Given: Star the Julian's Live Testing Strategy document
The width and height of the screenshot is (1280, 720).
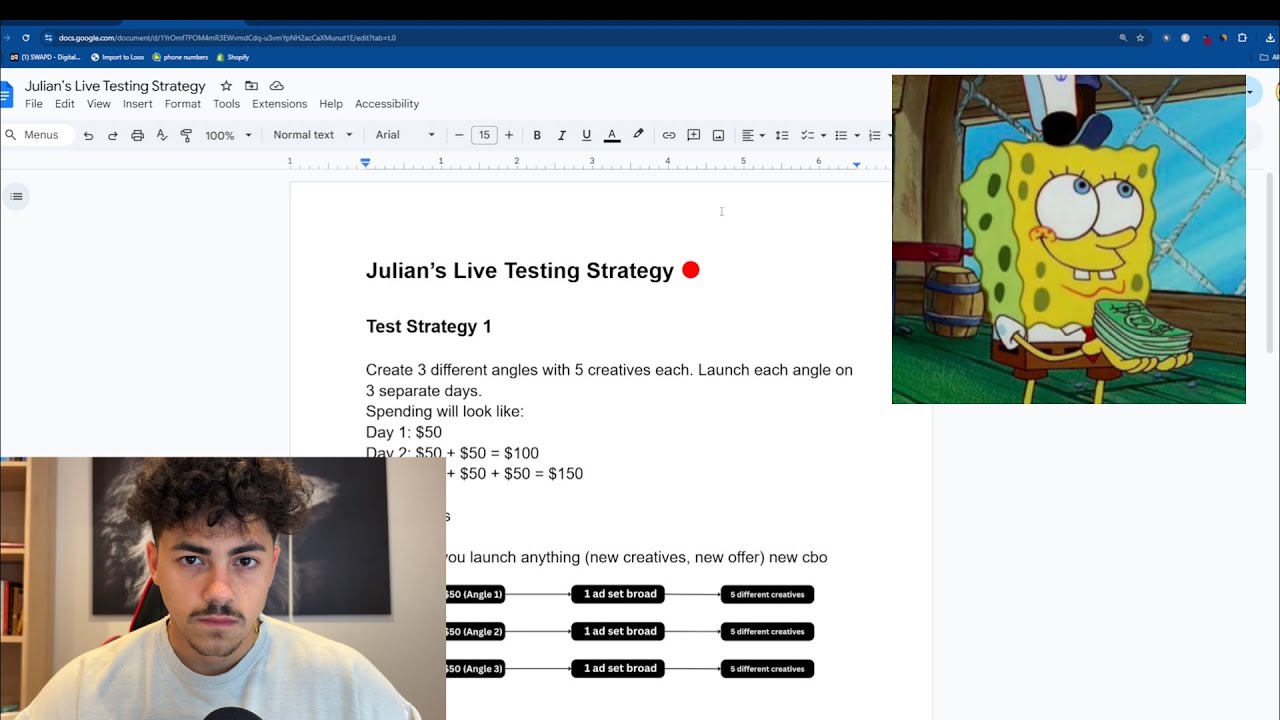Looking at the screenshot, I should tap(226, 86).
